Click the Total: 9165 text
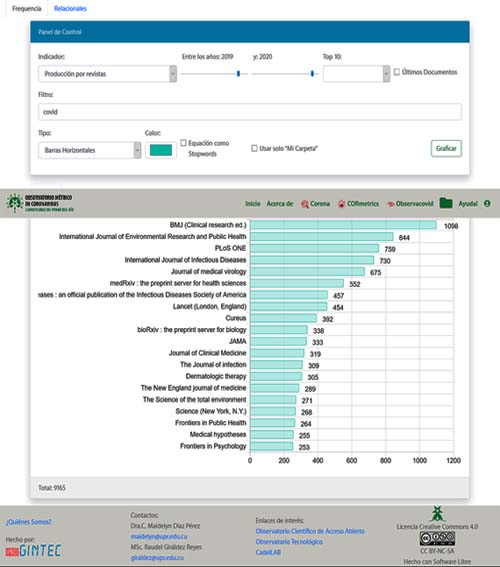 [x=52, y=488]
